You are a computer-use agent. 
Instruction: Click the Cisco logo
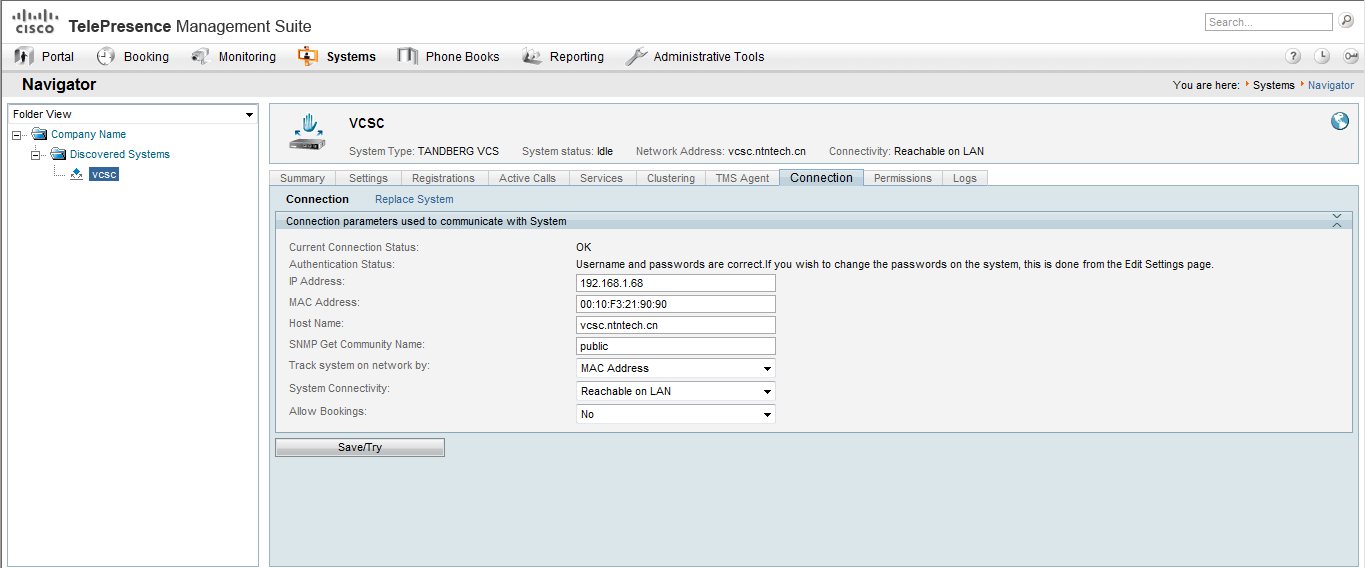tap(35, 22)
